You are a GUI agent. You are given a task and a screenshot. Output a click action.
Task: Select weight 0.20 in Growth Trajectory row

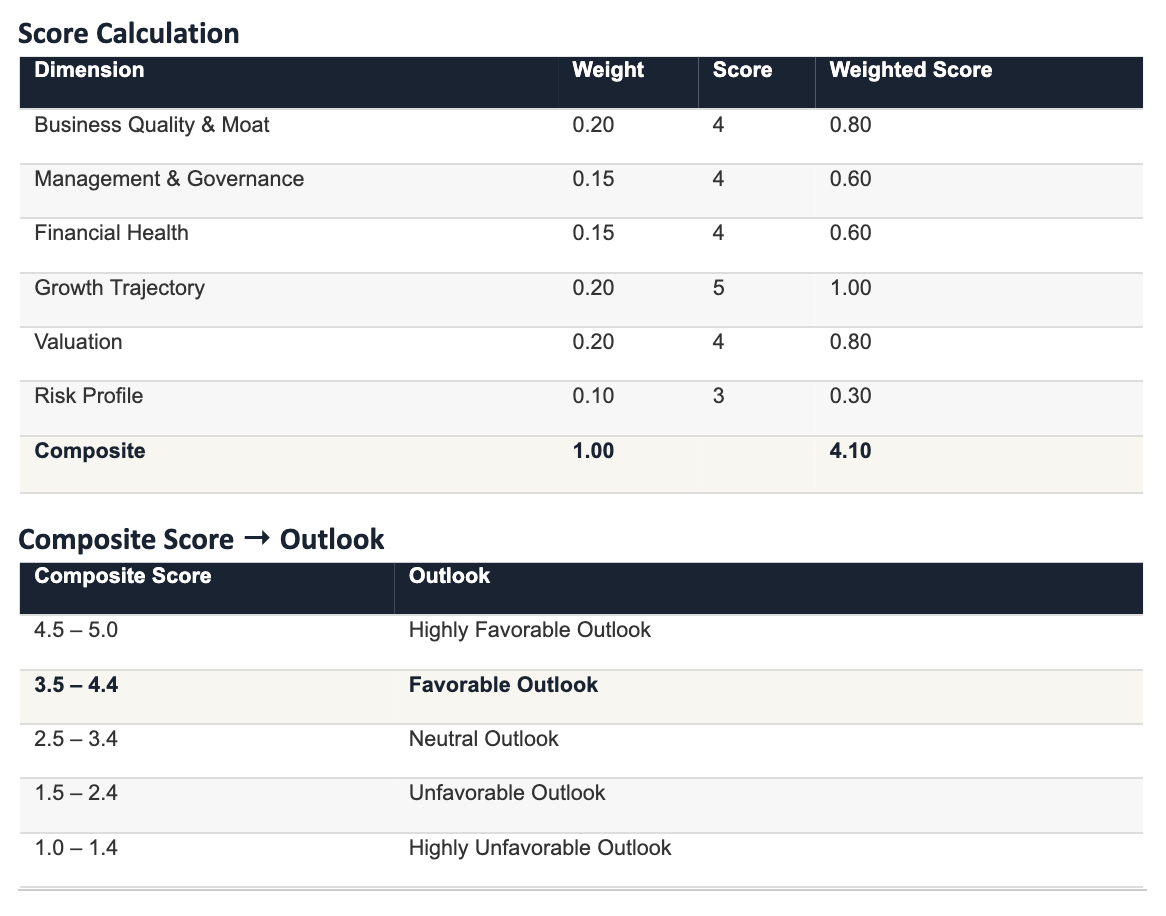tap(593, 288)
